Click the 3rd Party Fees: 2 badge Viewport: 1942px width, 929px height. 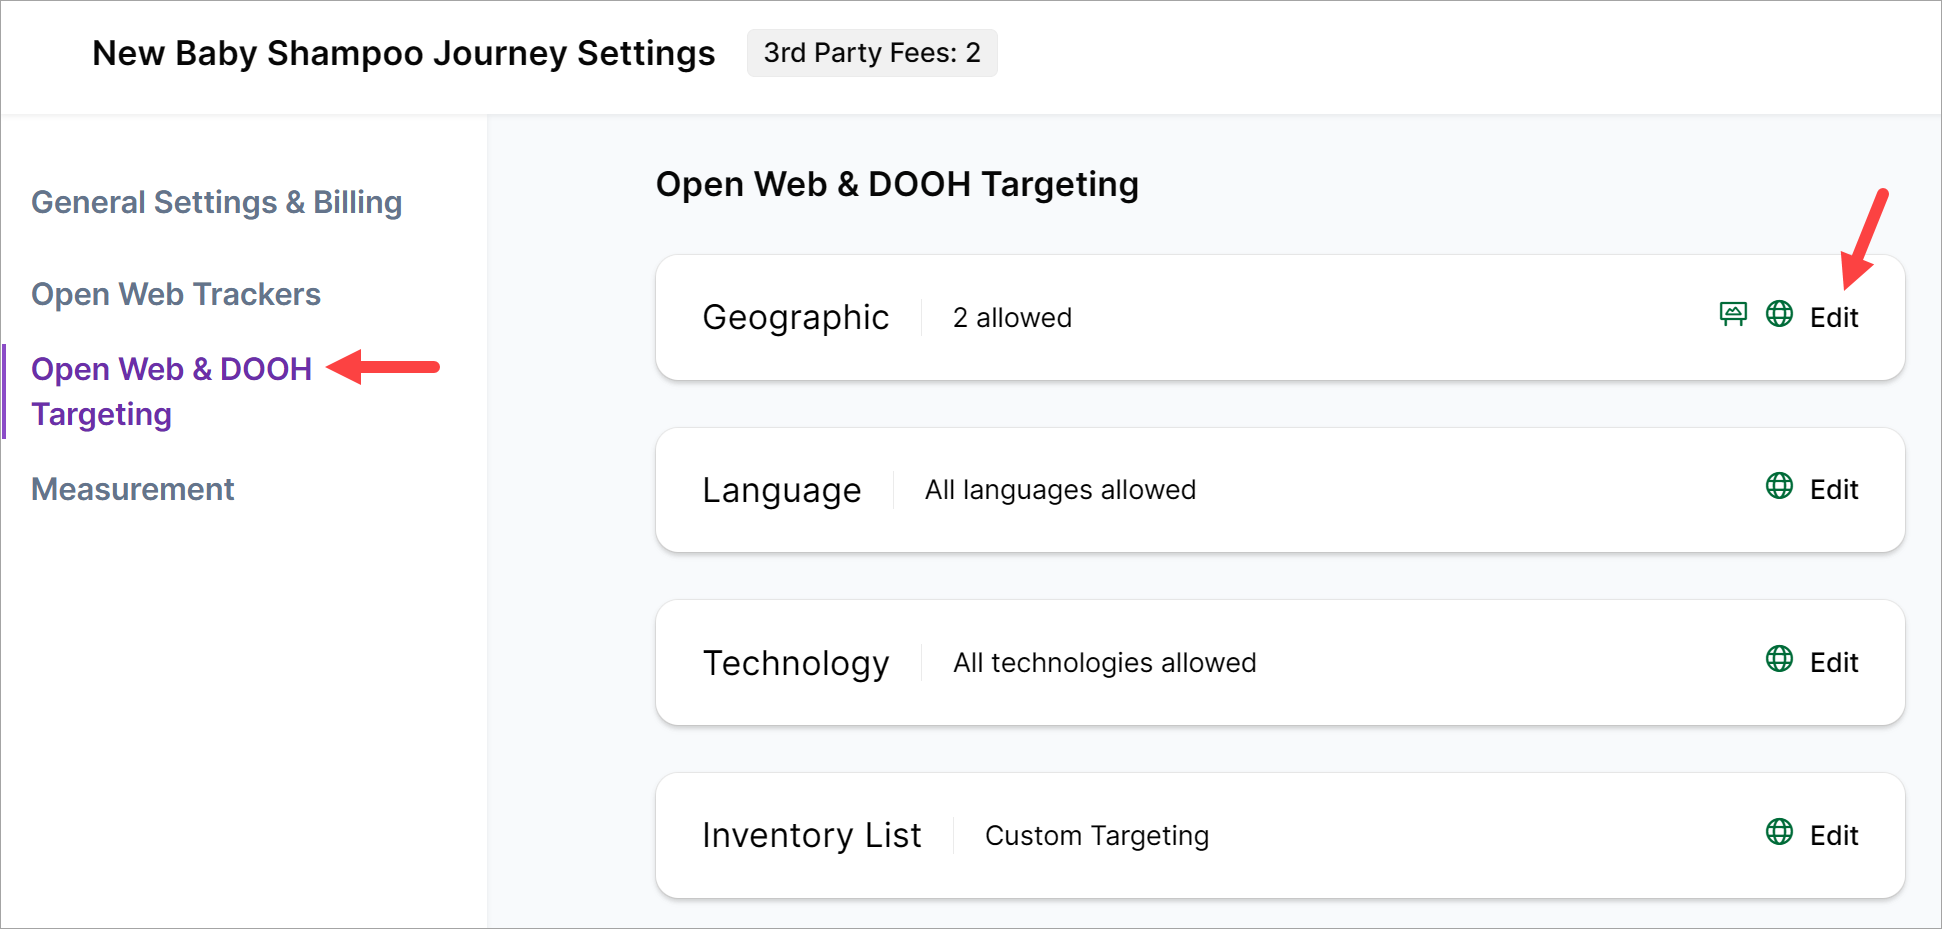(x=871, y=53)
